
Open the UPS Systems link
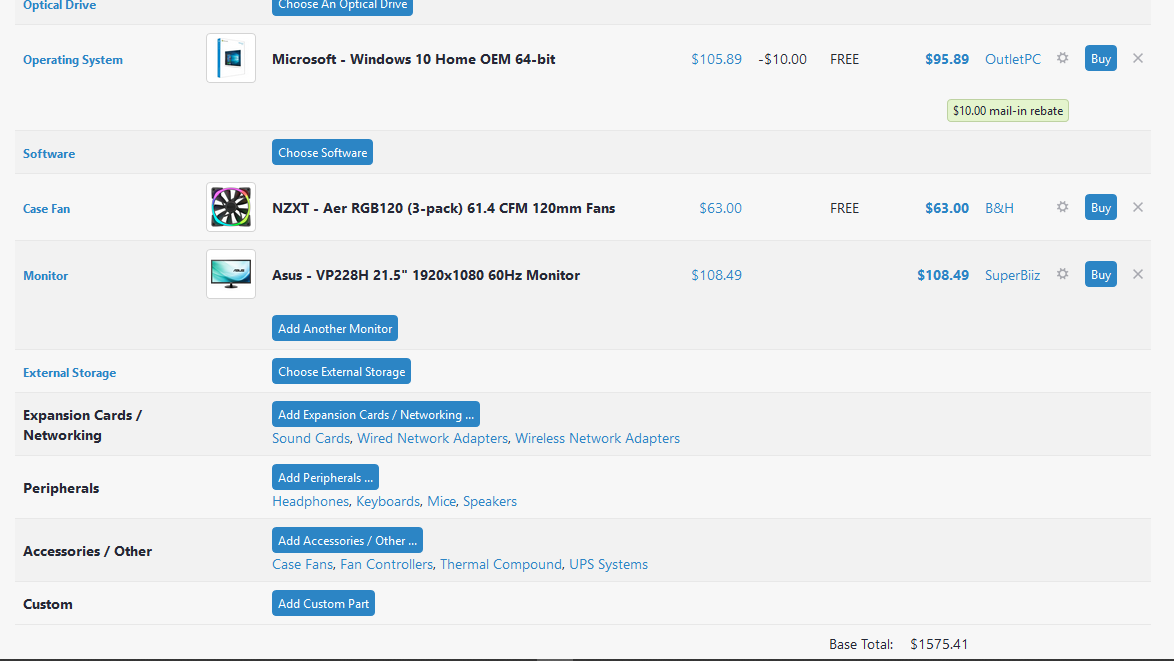(608, 564)
